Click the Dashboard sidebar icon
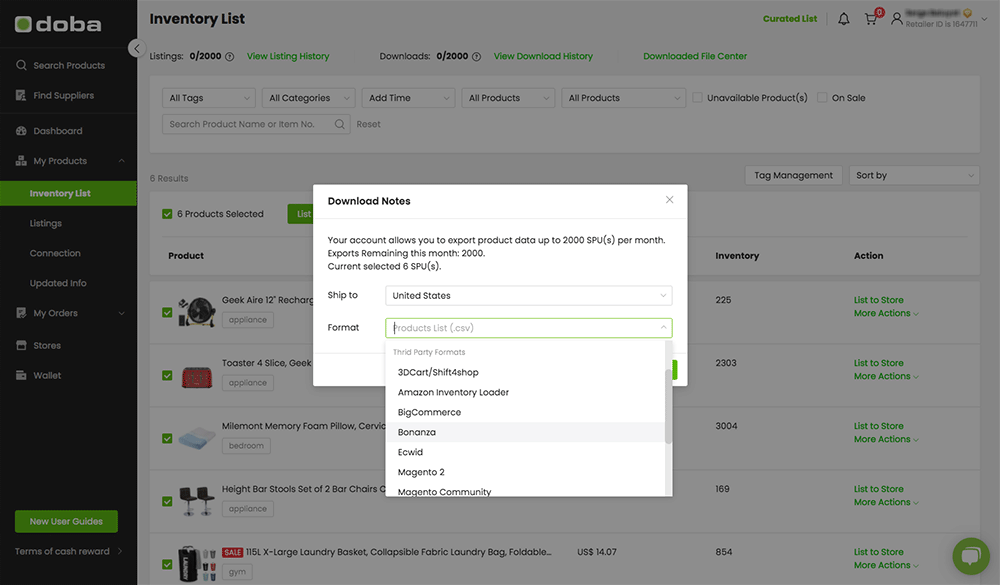Image resolution: width=1000 pixels, height=585 pixels. coord(21,131)
